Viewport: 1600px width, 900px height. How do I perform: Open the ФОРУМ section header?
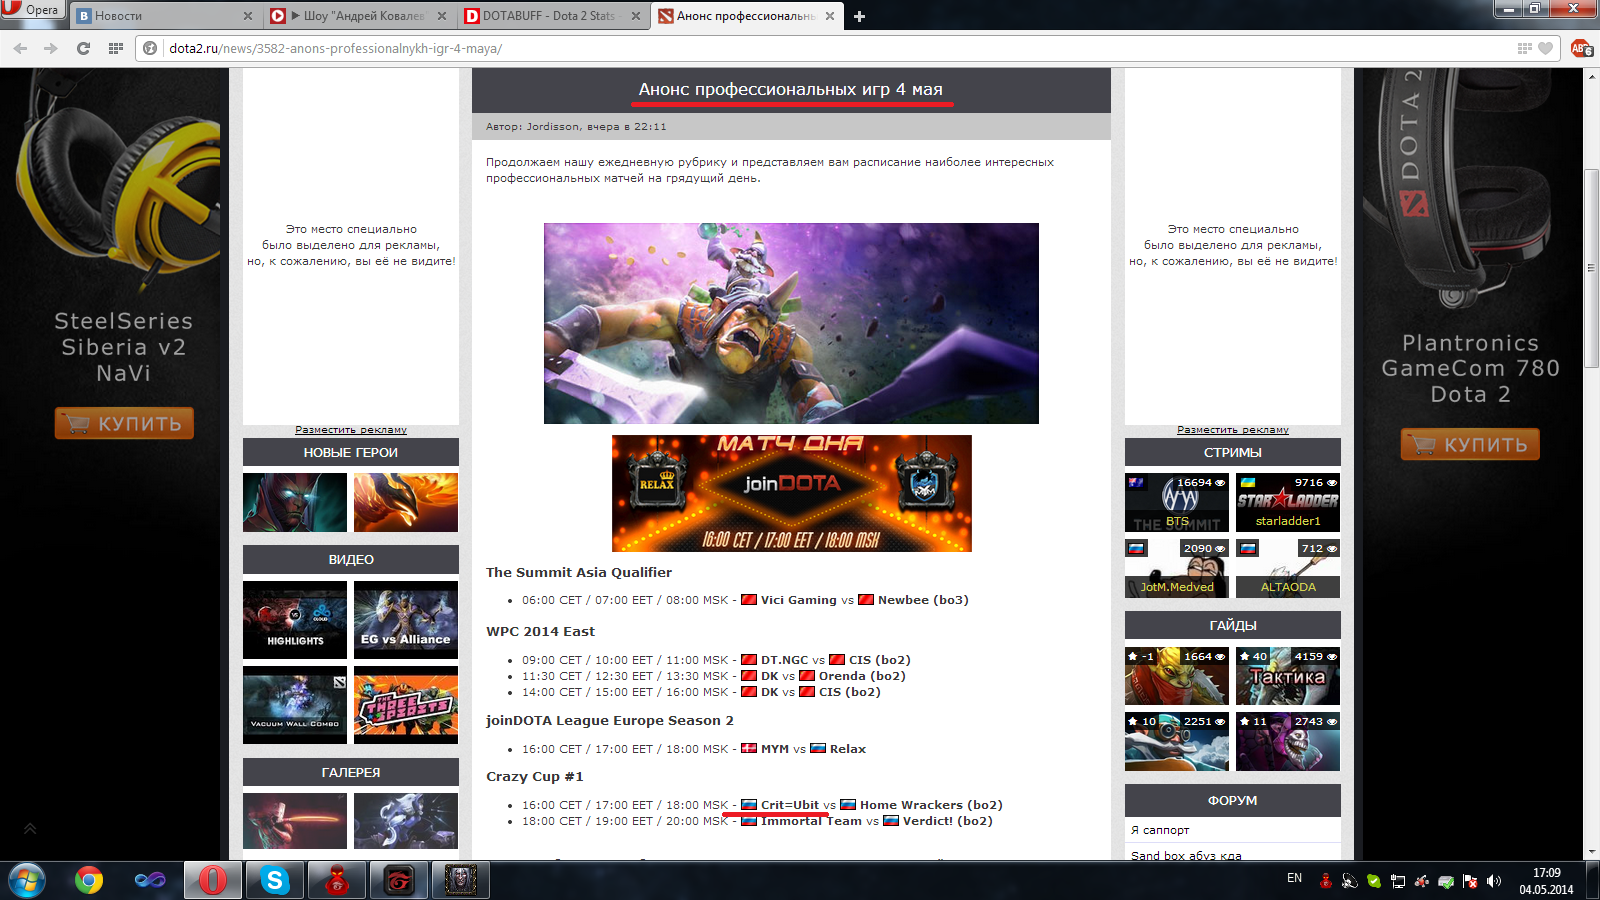pyautogui.click(x=1233, y=800)
